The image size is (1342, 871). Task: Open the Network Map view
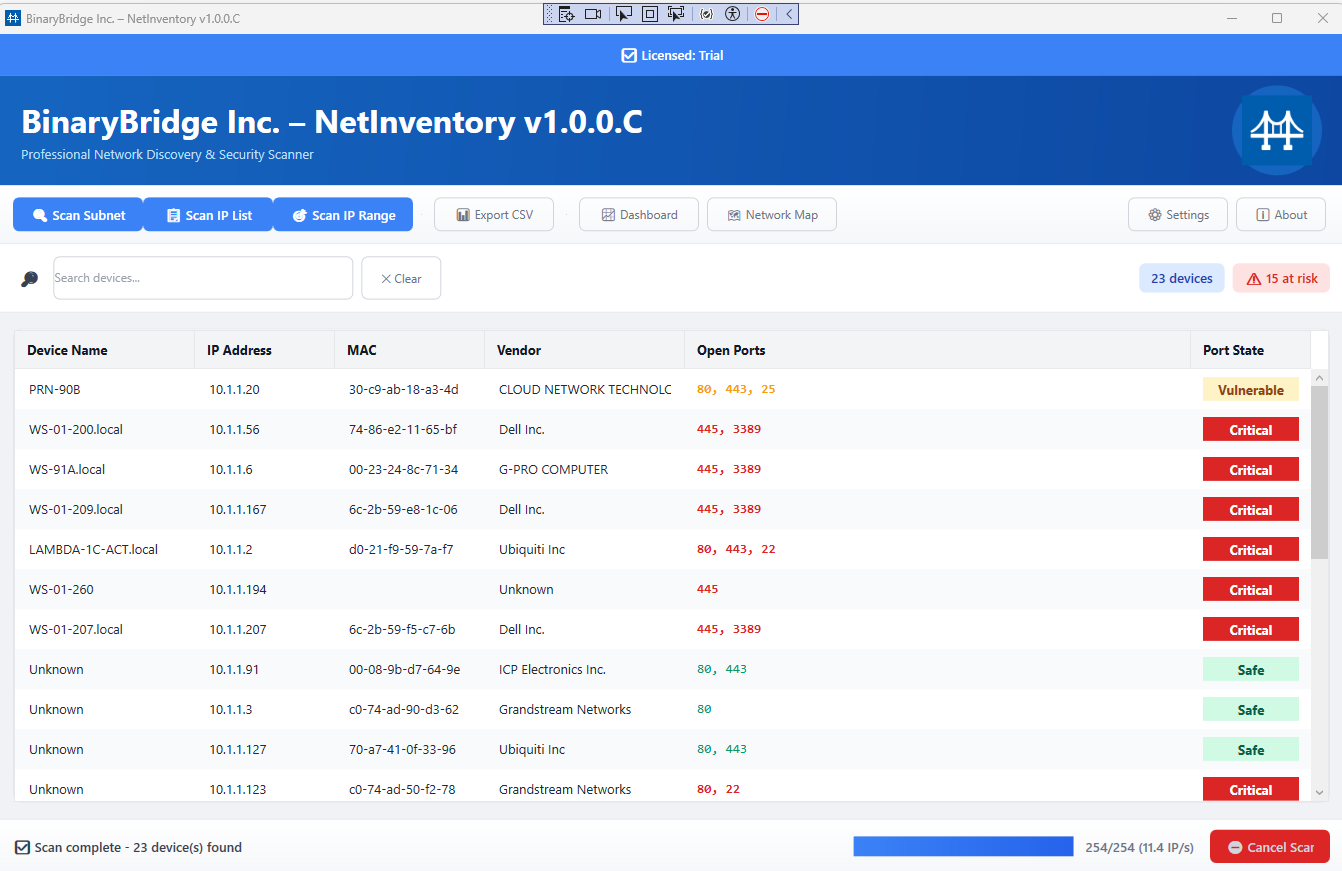pos(772,215)
